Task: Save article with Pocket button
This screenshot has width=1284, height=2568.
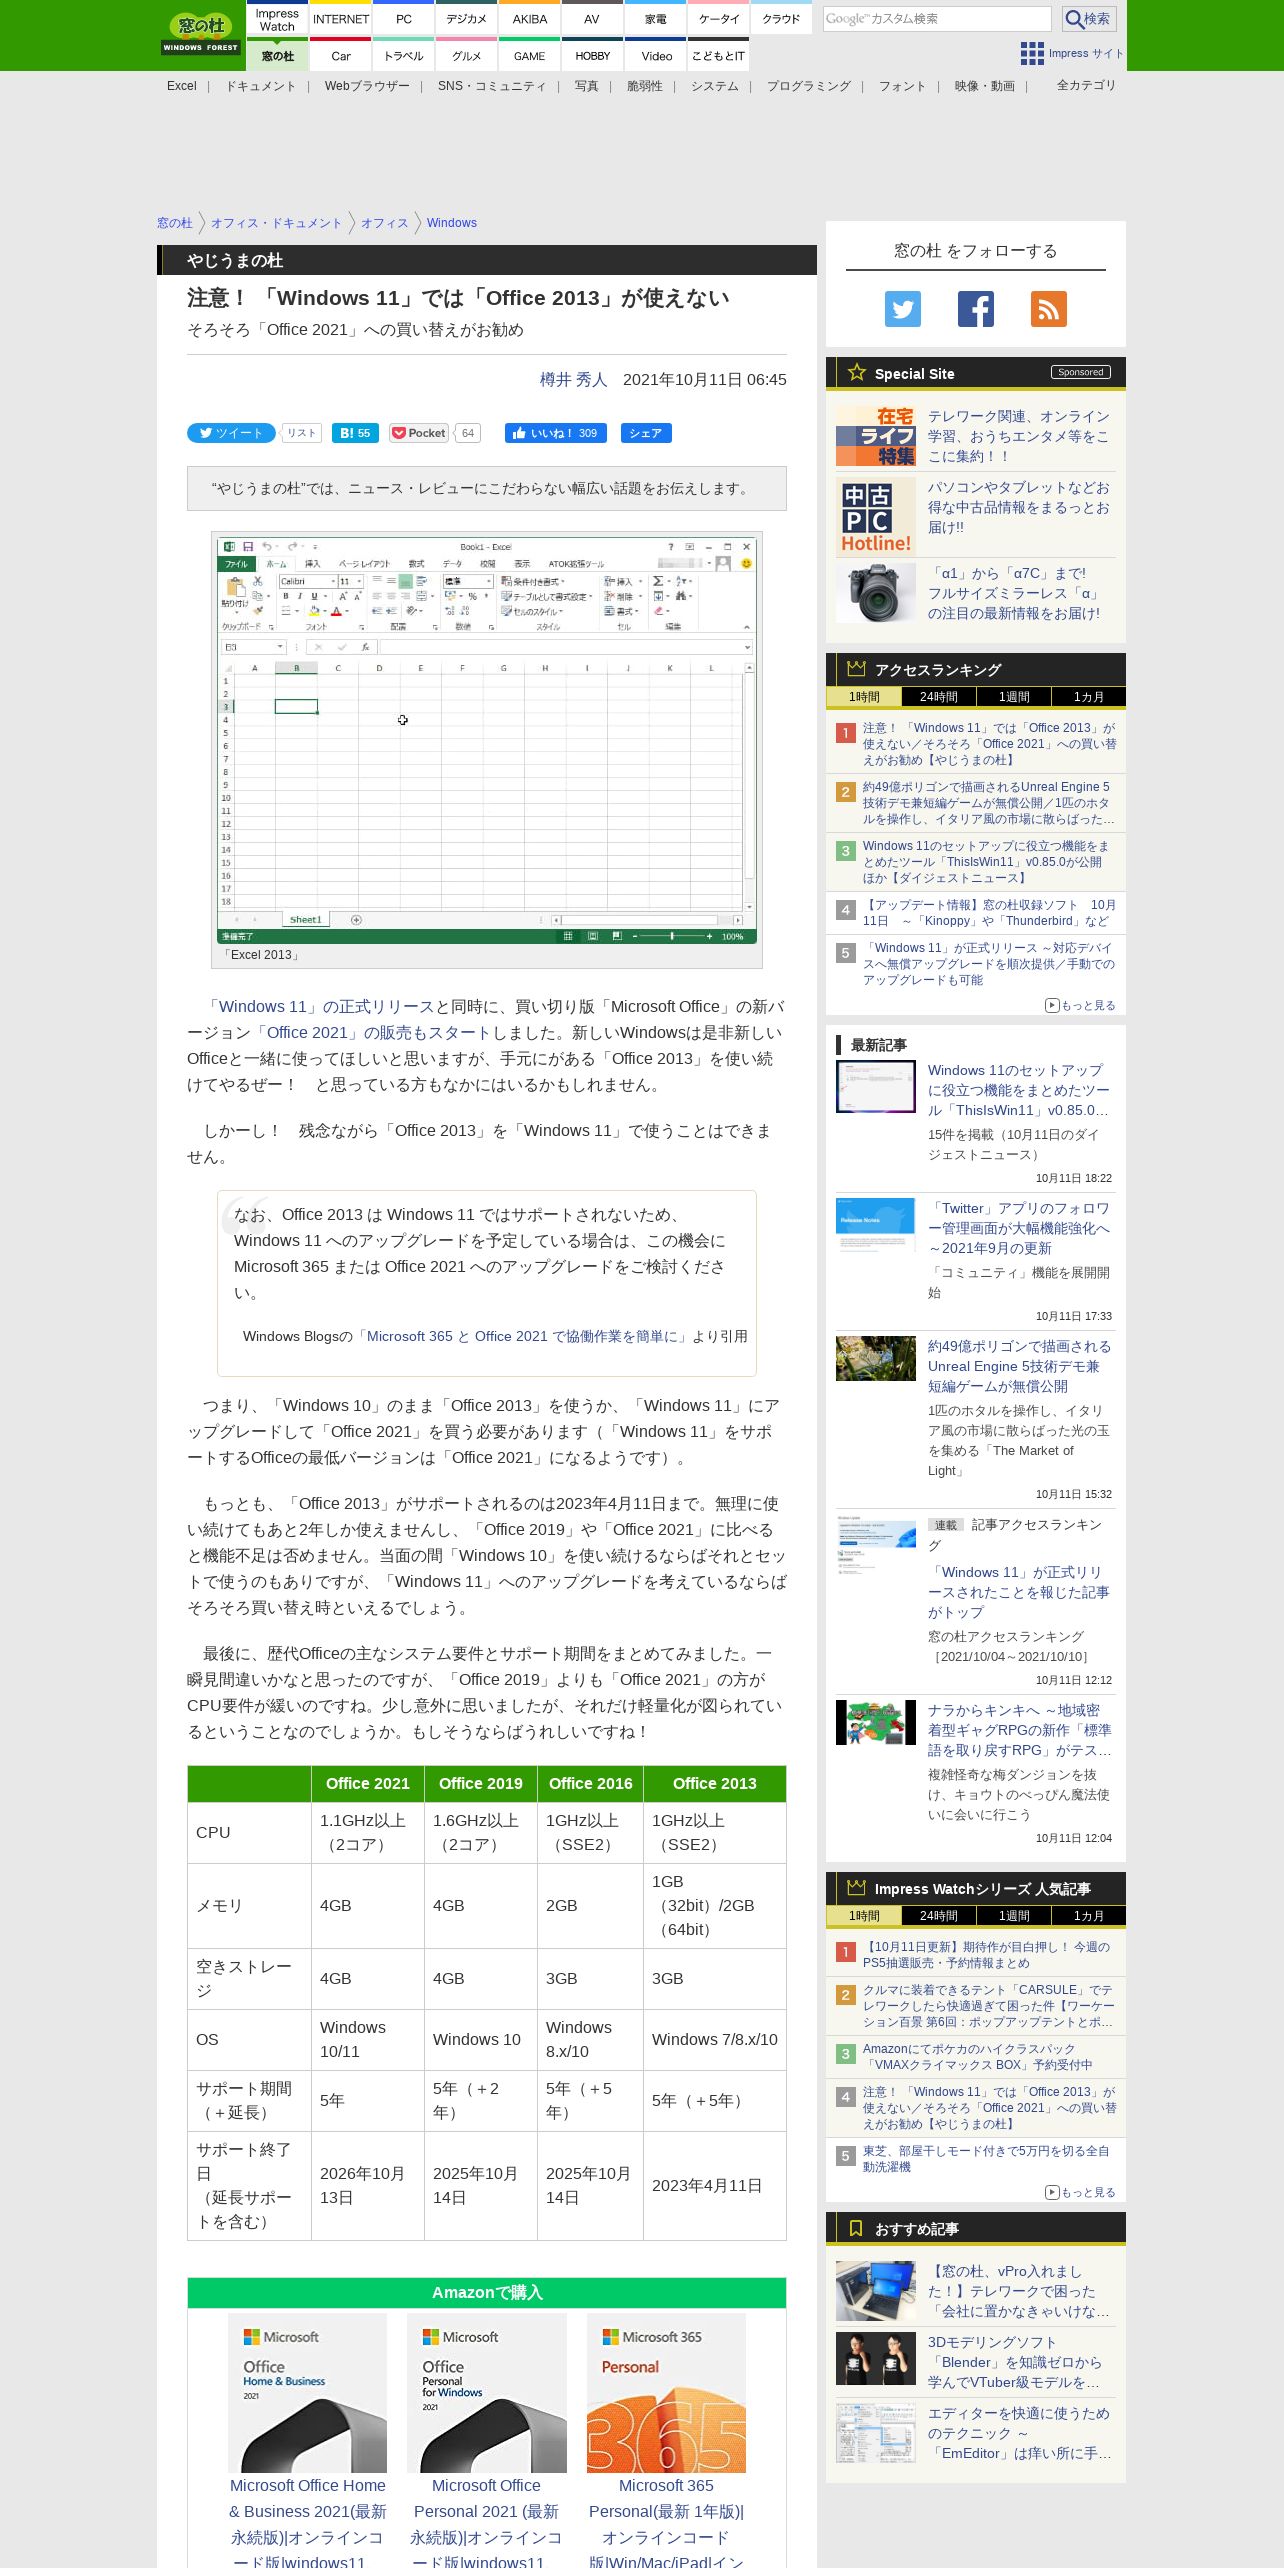Action: click(x=420, y=433)
